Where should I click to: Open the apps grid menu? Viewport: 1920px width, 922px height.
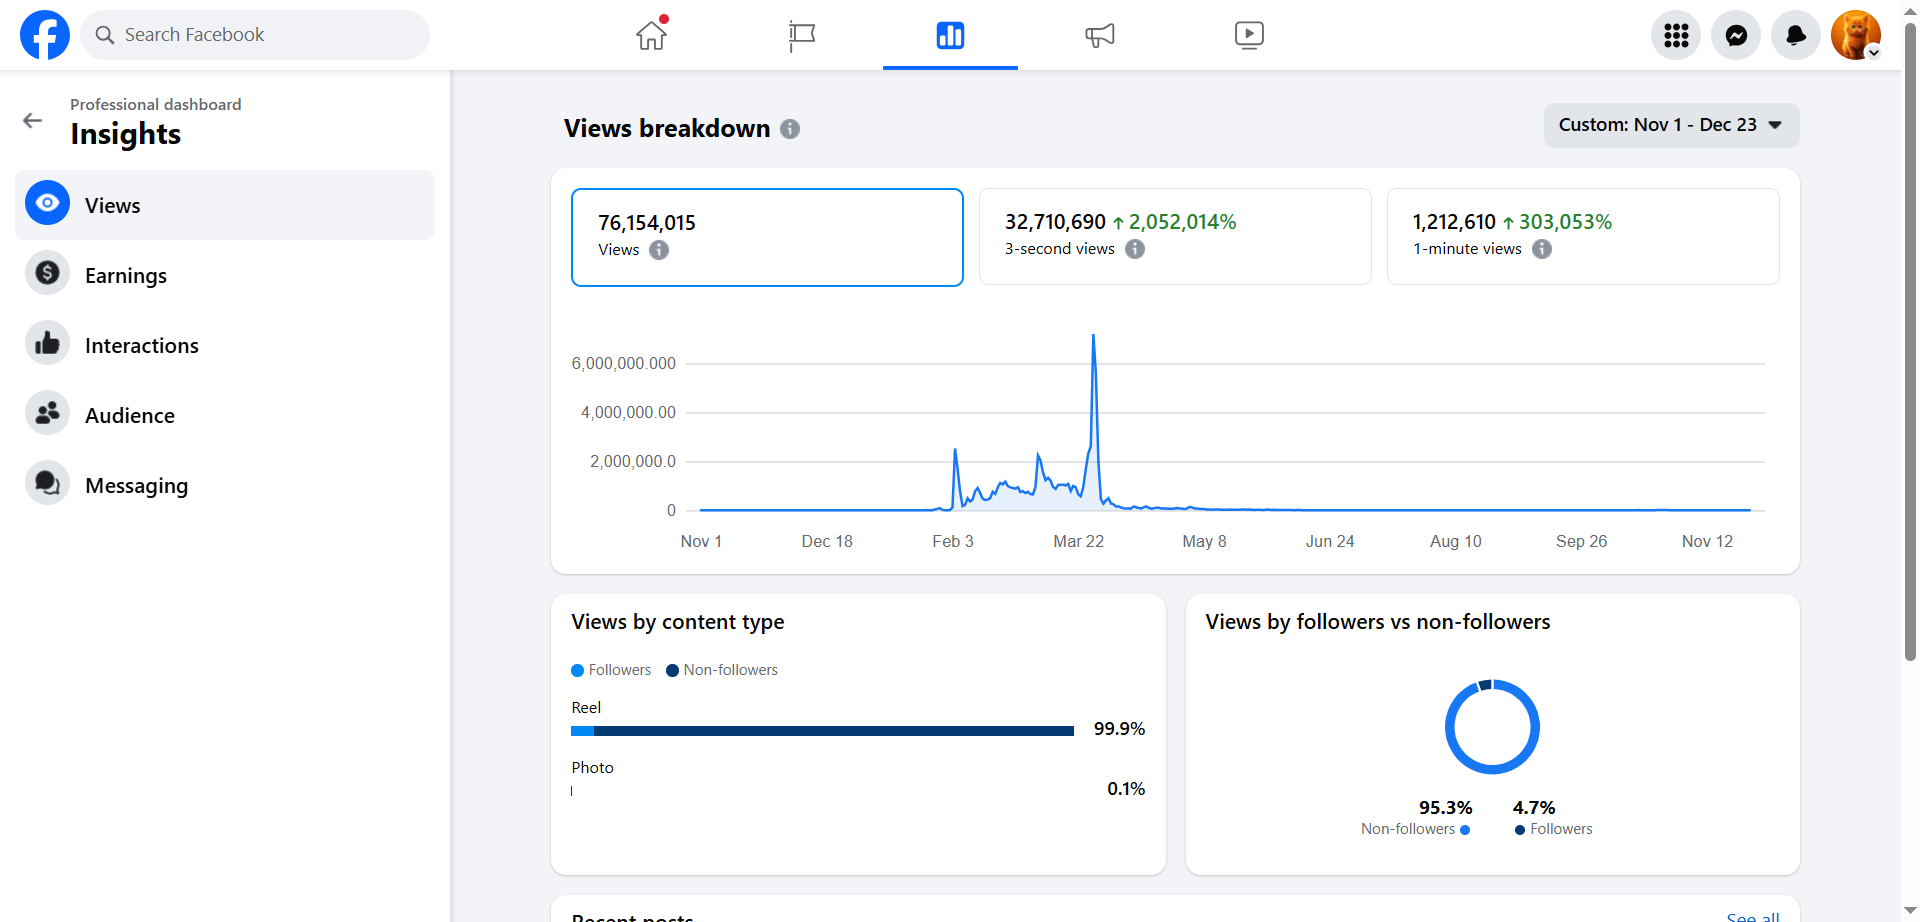pyautogui.click(x=1676, y=35)
